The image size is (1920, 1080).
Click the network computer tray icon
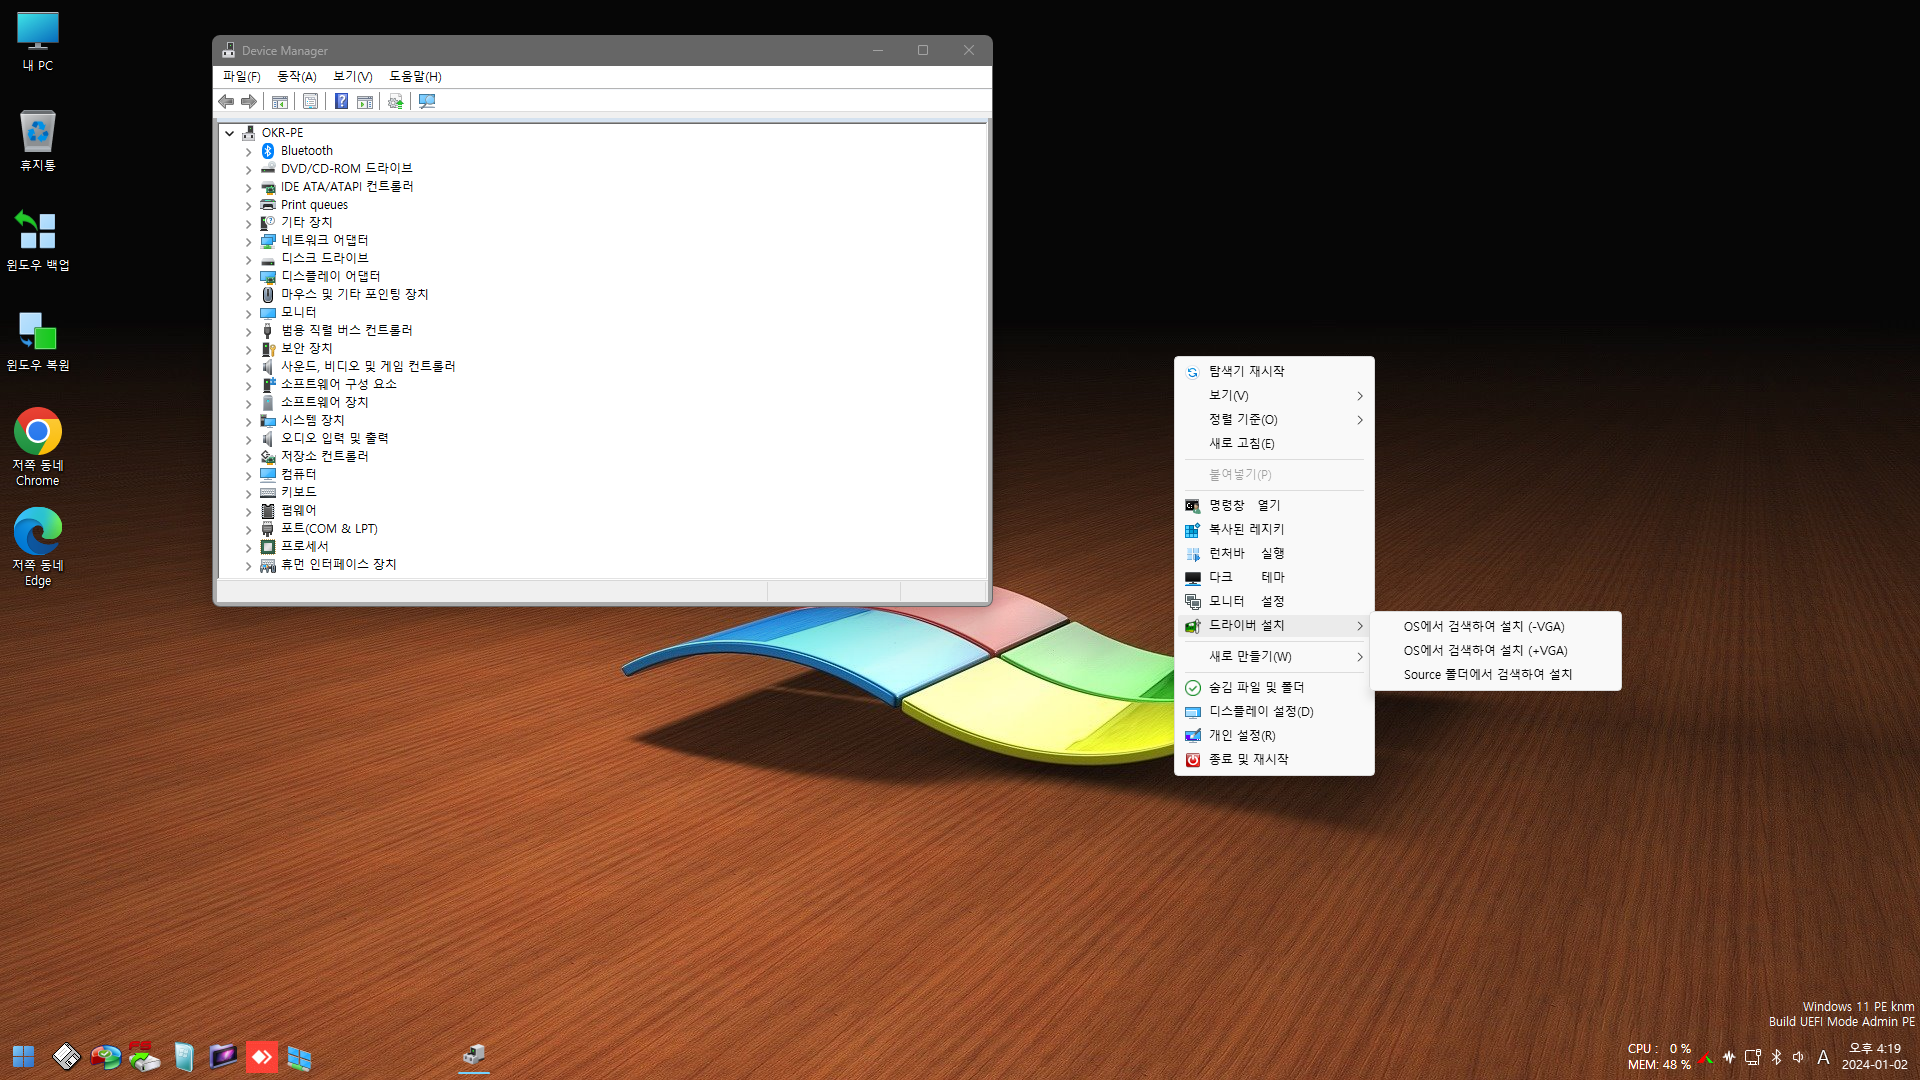click(1753, 1057)
